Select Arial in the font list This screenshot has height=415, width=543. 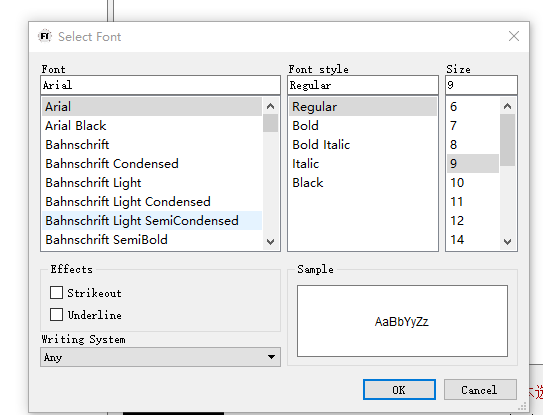coord(152,107)
